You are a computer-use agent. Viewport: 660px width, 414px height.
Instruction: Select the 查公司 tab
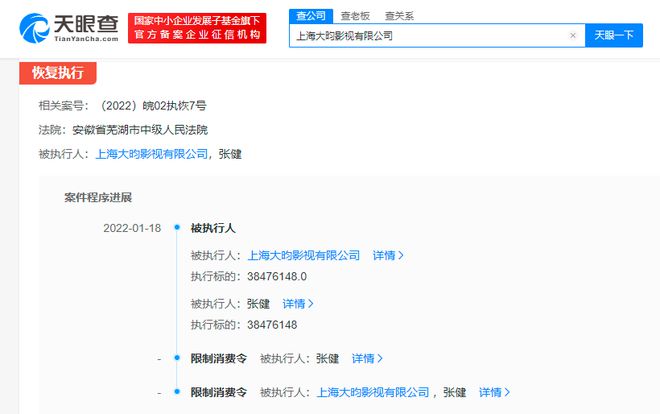point(311,16)
